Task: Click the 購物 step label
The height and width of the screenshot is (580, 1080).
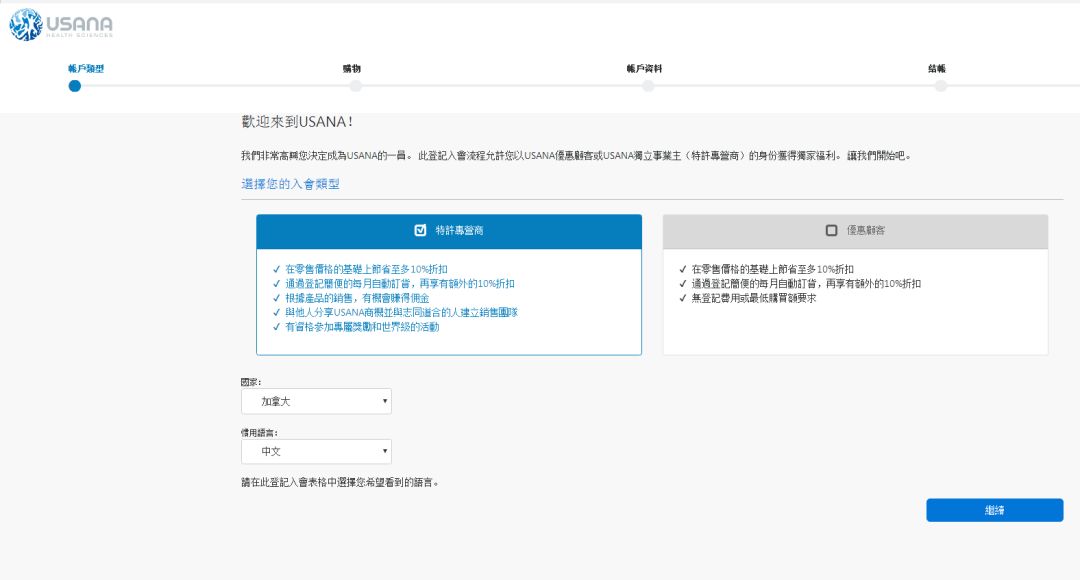Action: tap(352, 68)
